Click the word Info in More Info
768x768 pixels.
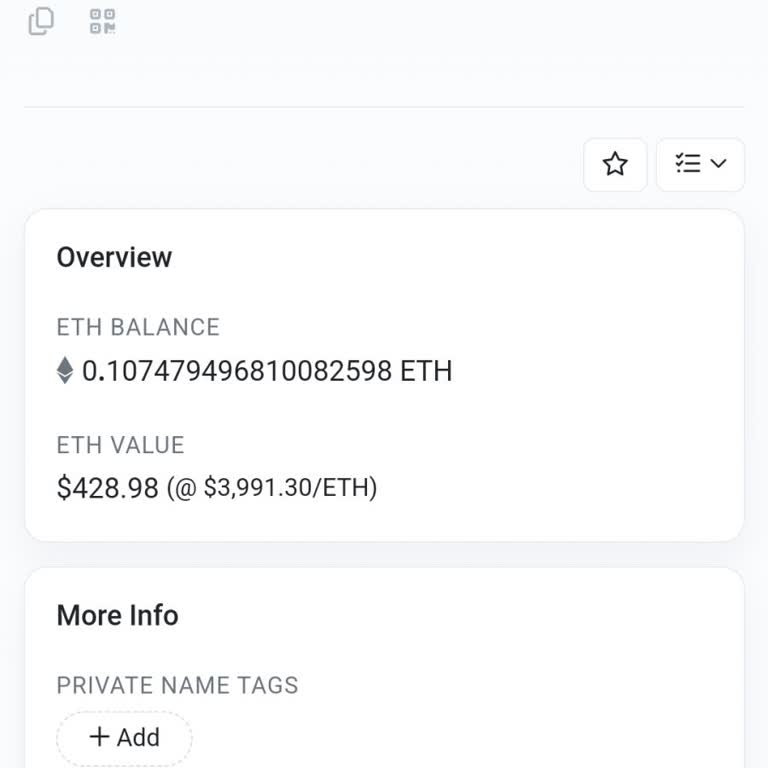[154, 615]
